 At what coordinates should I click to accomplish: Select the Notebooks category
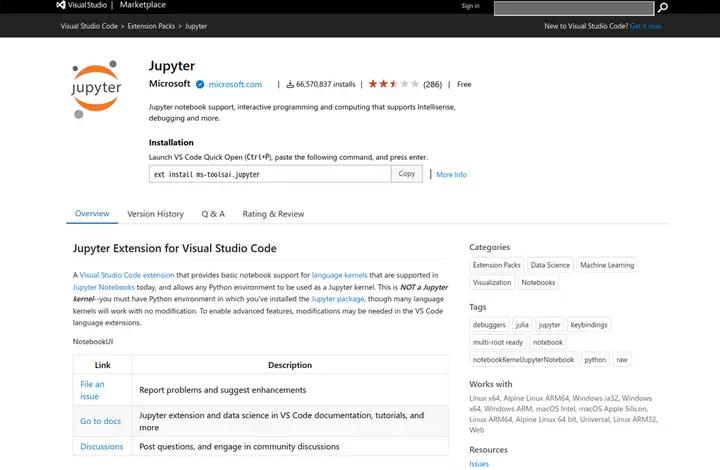pos(538,282)
